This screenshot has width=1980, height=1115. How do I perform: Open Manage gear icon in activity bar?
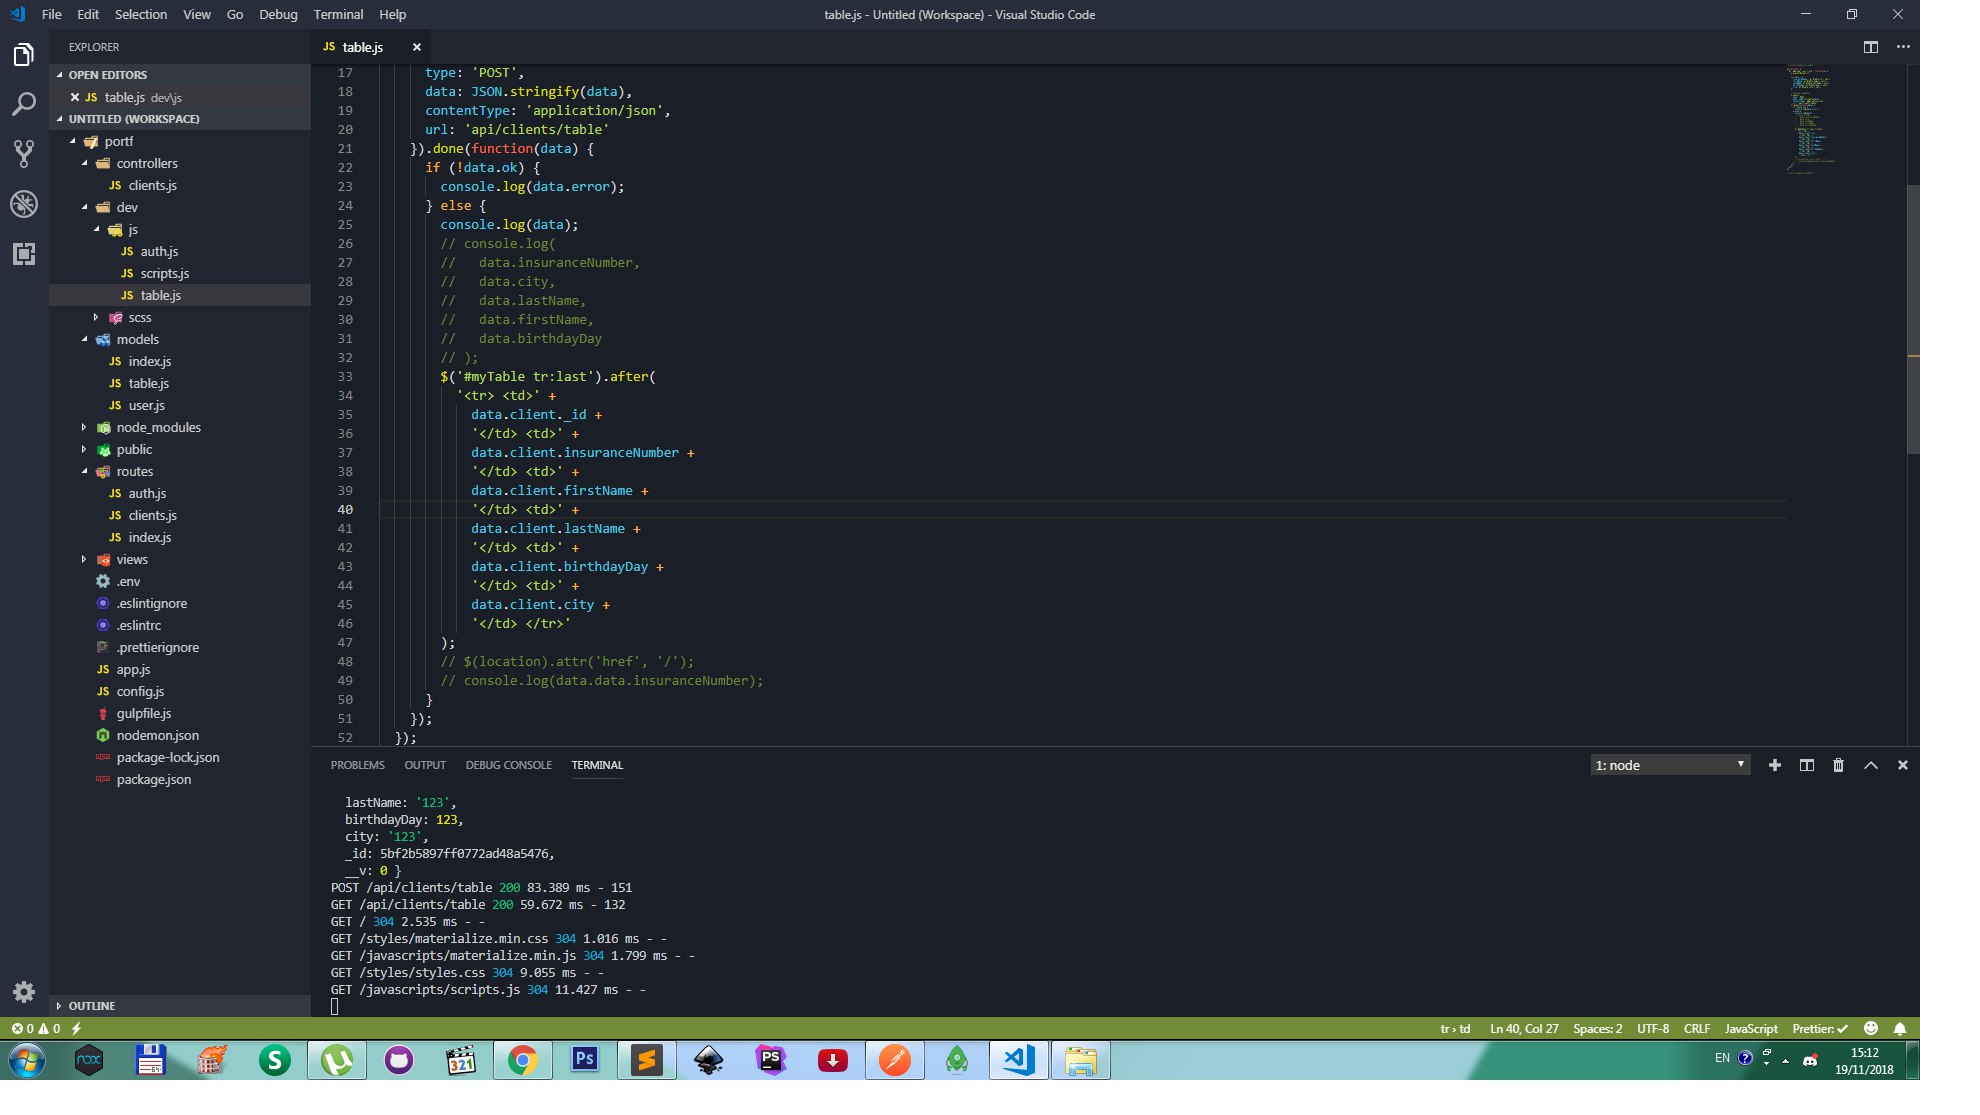[24, 991]
